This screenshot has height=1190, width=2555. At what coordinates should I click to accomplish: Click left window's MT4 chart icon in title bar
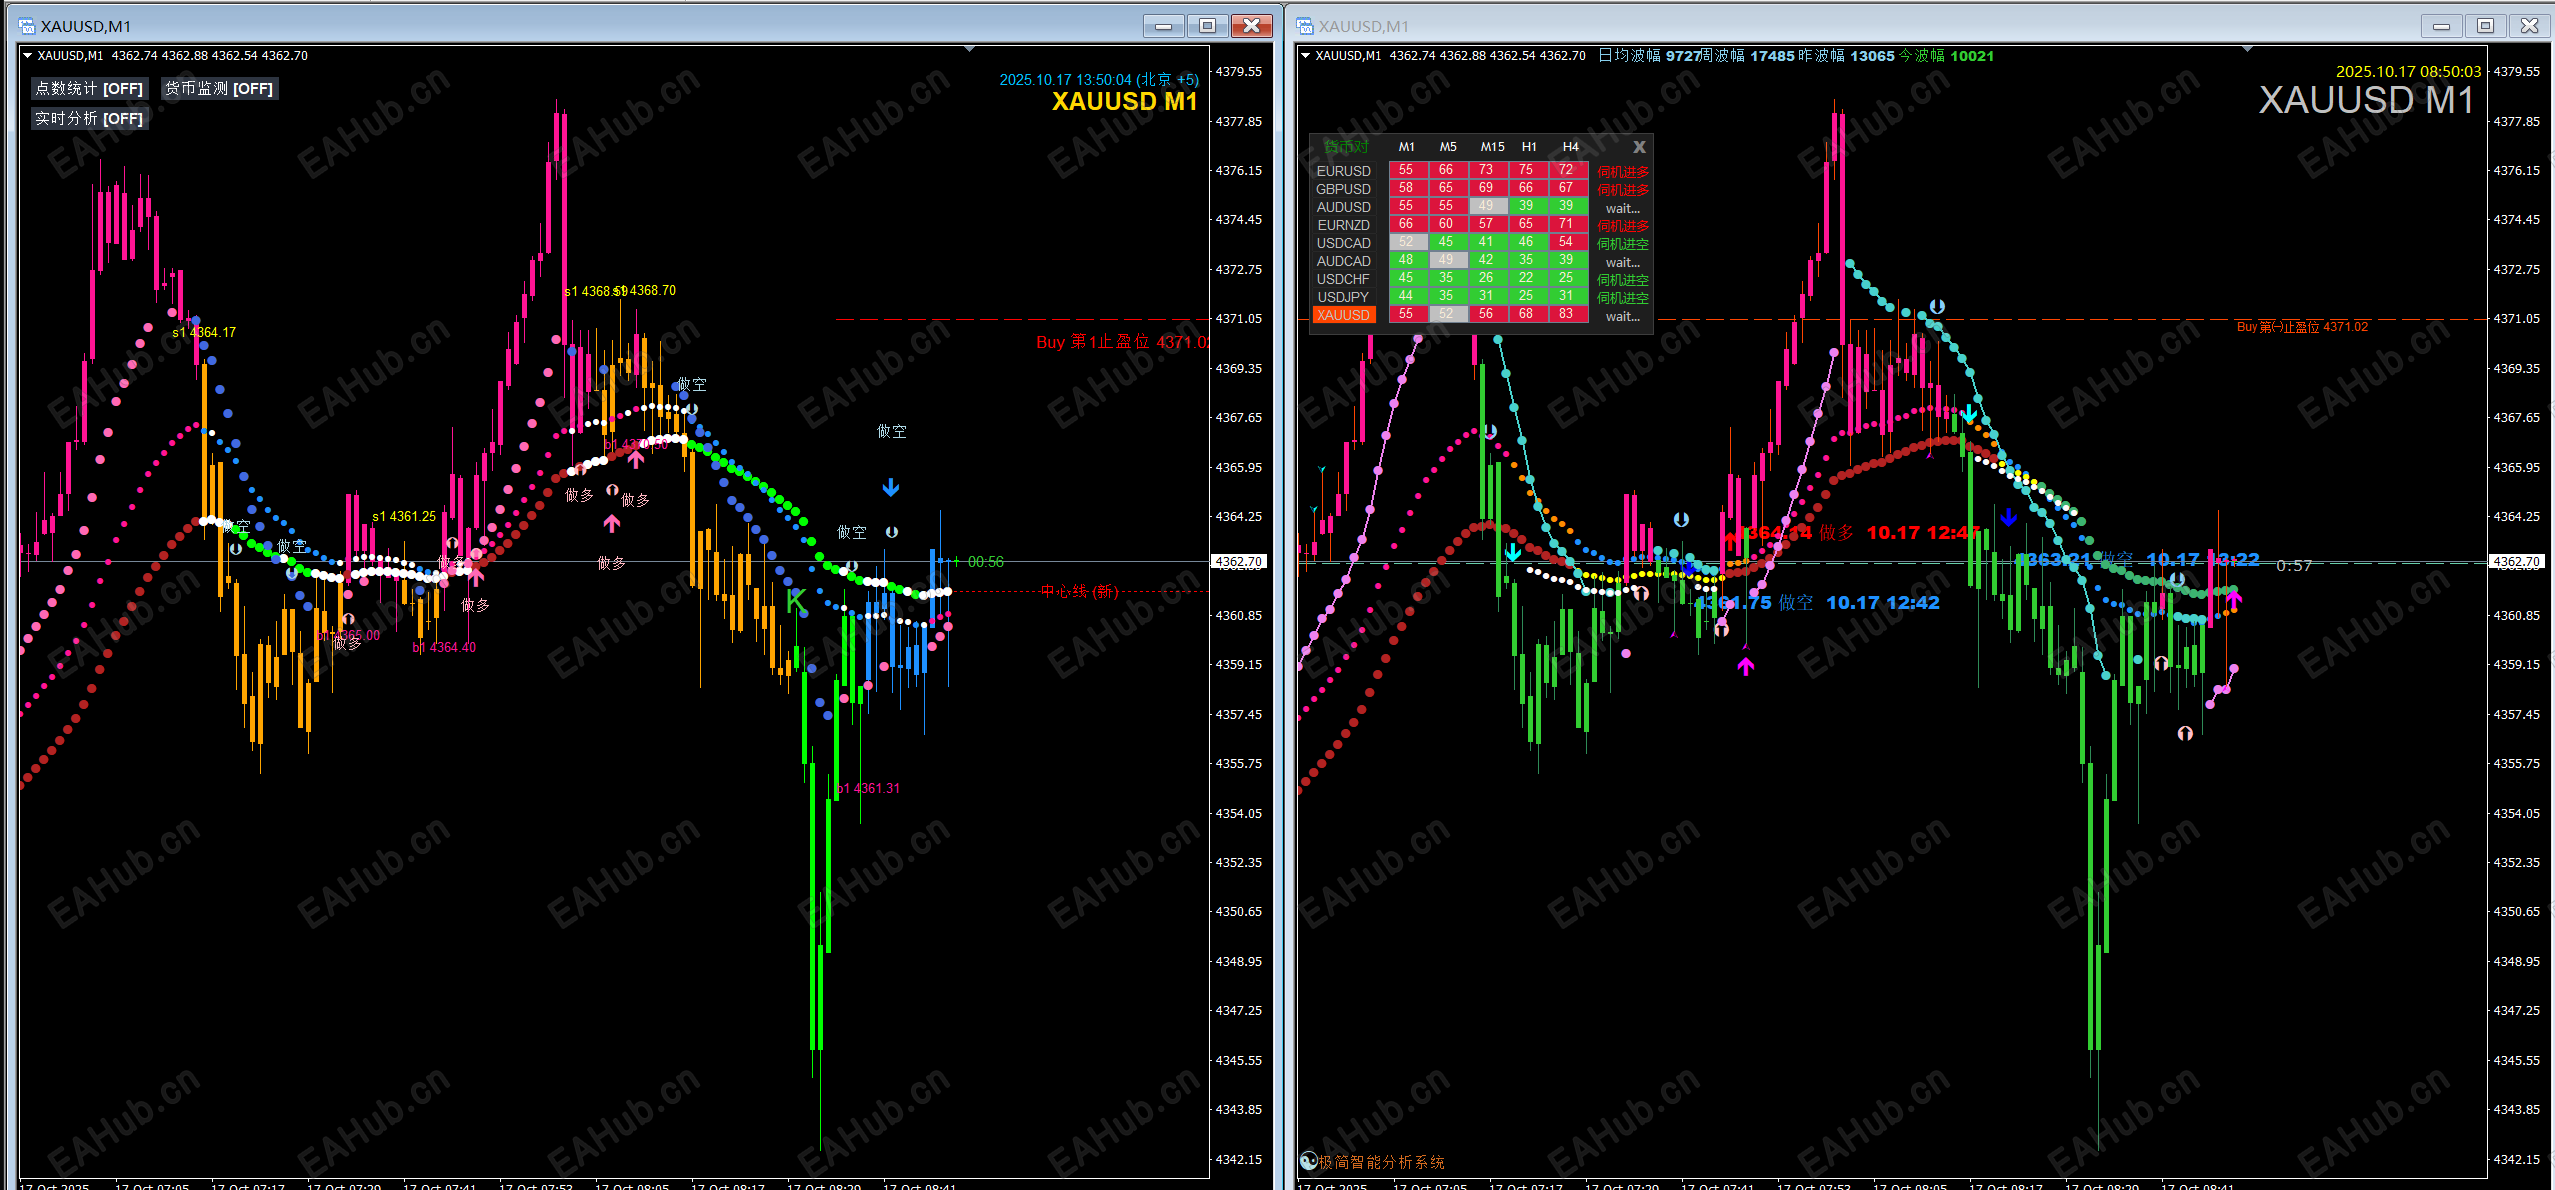point(27,26)
